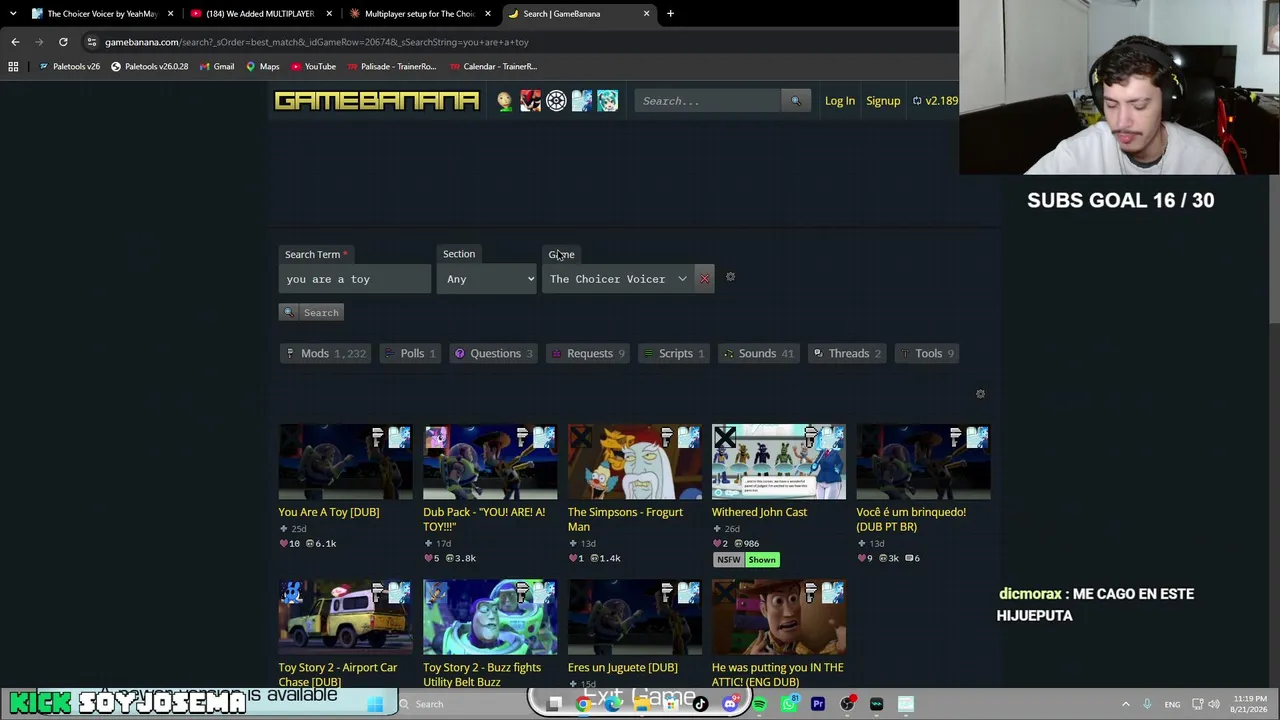This screenshot has width=1280, height=720.
Task: Reload the page with the refresh icon
Action: click(63, 42)
